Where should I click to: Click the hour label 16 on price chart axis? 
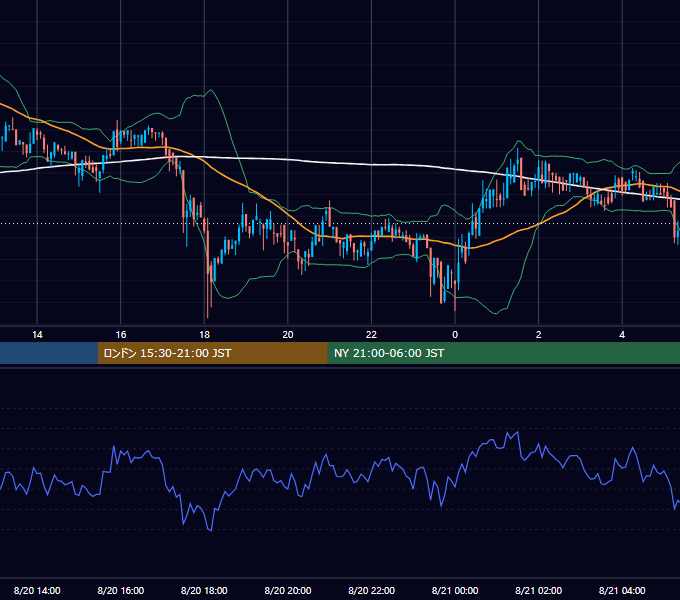121,335
